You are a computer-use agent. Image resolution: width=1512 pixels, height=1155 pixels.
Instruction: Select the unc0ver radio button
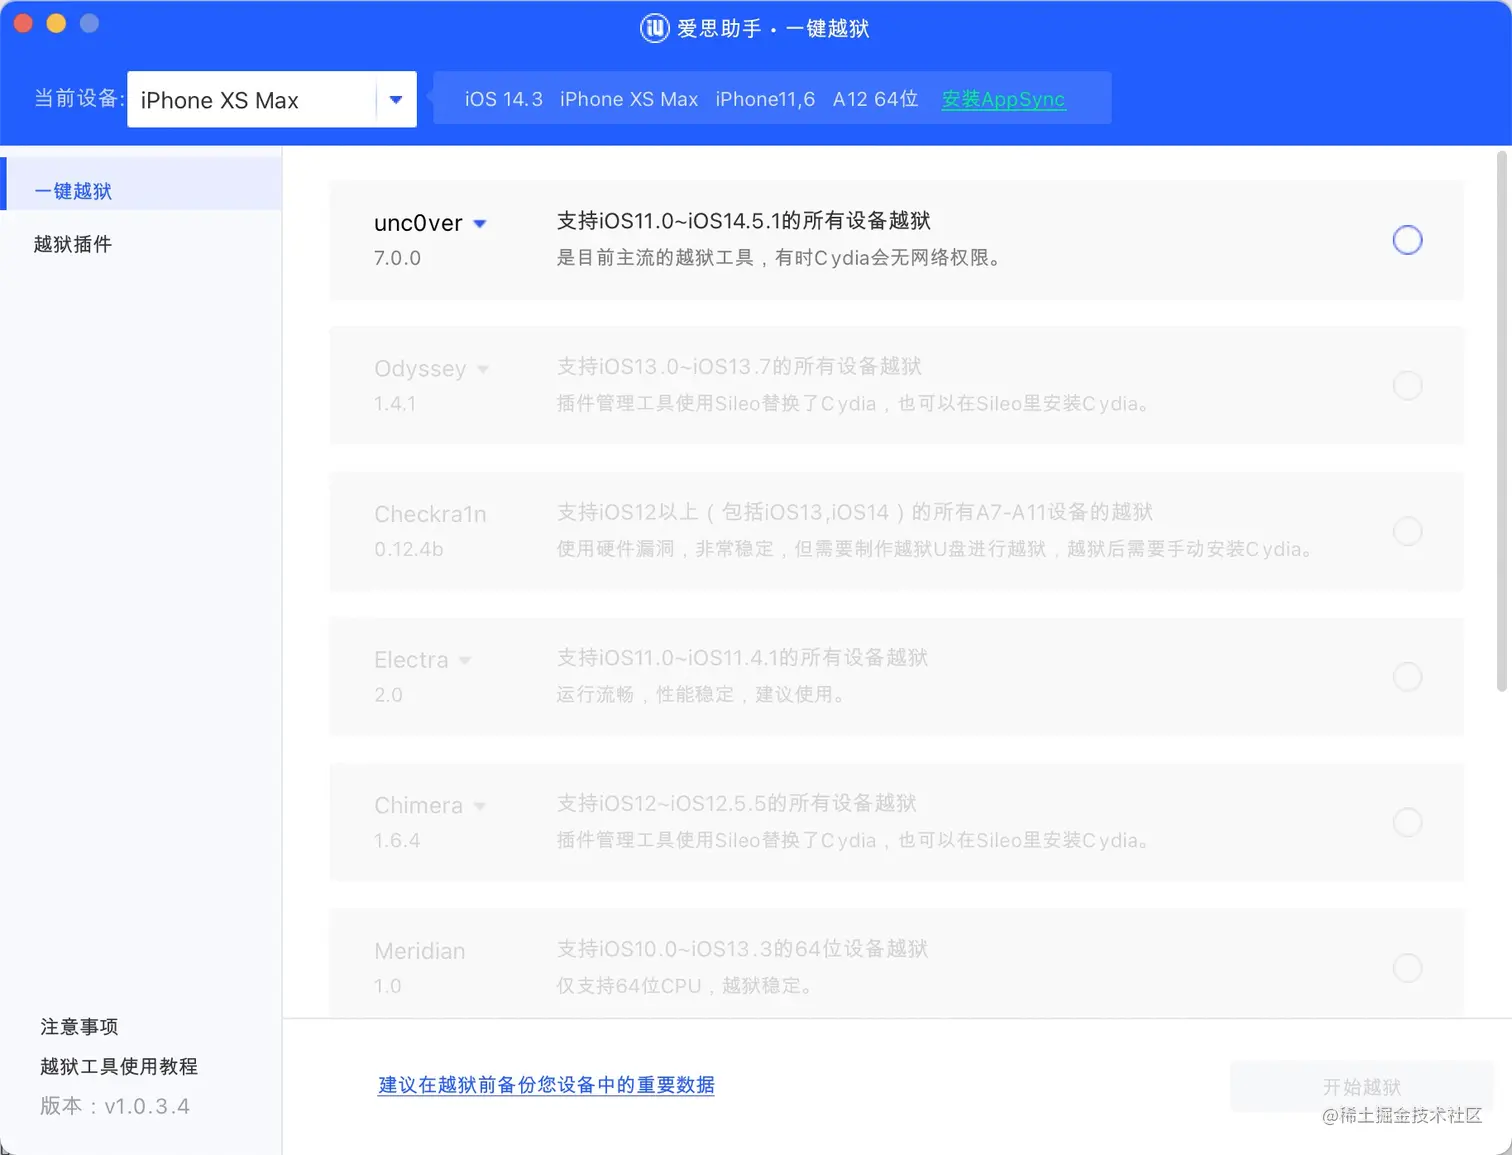tap(1407, 240)
